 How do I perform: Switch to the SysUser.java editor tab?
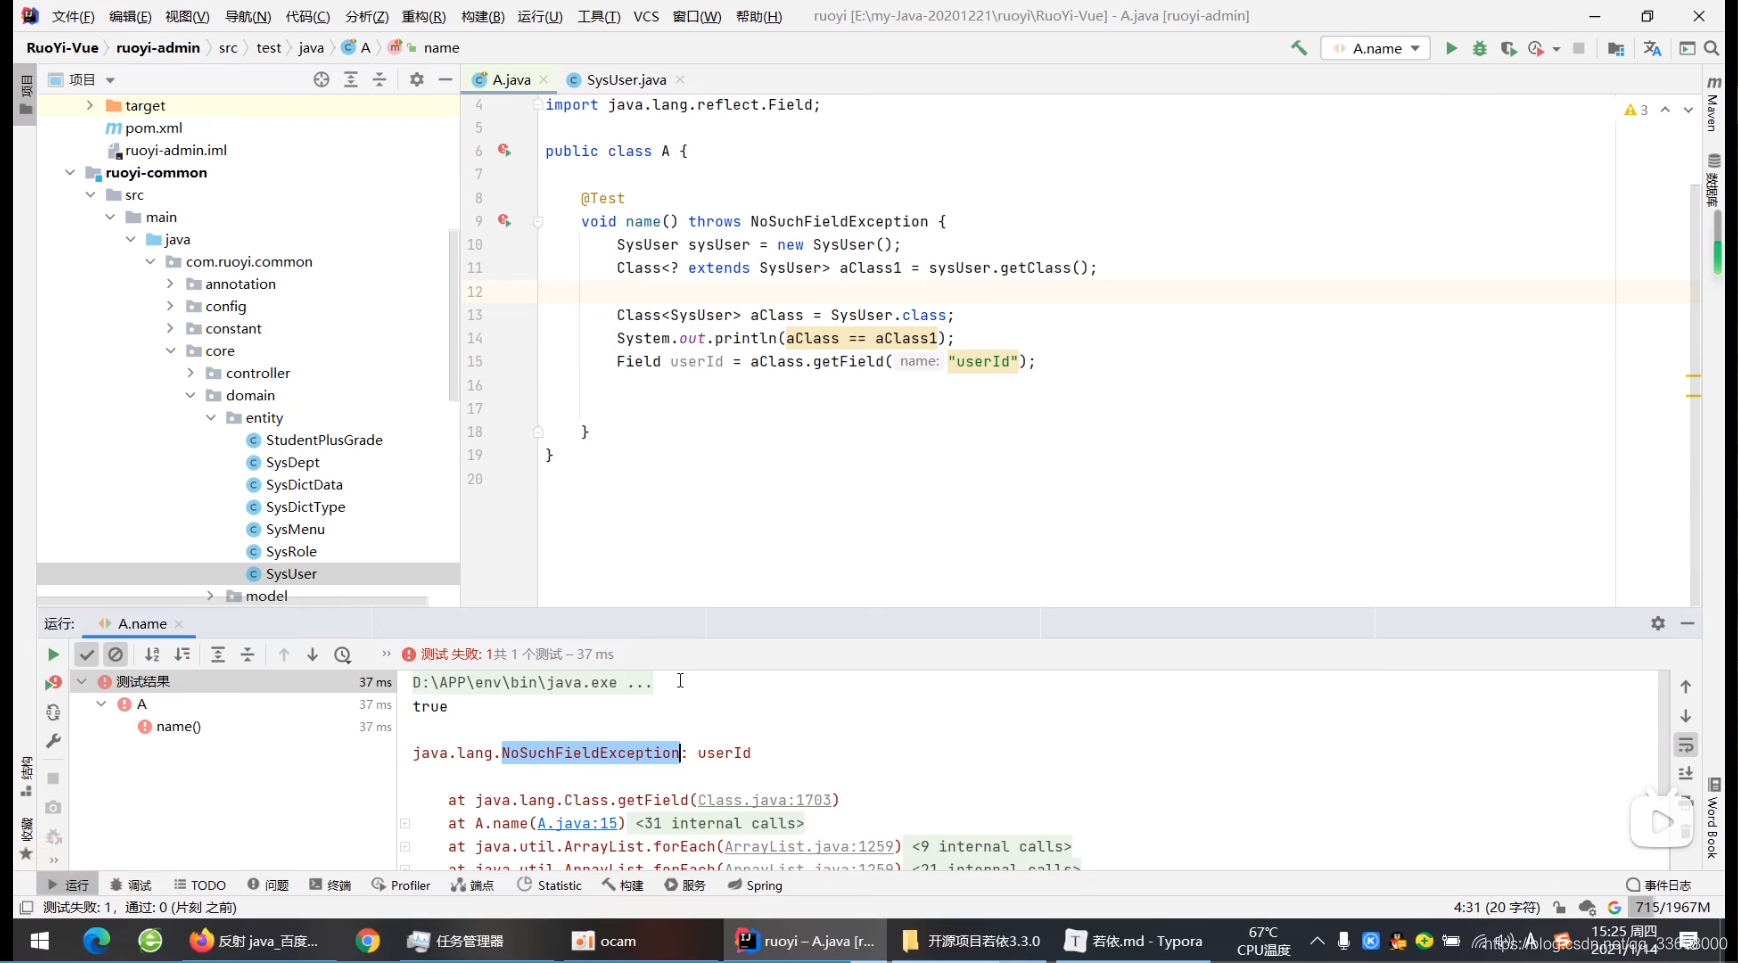[x=626, y=80]
